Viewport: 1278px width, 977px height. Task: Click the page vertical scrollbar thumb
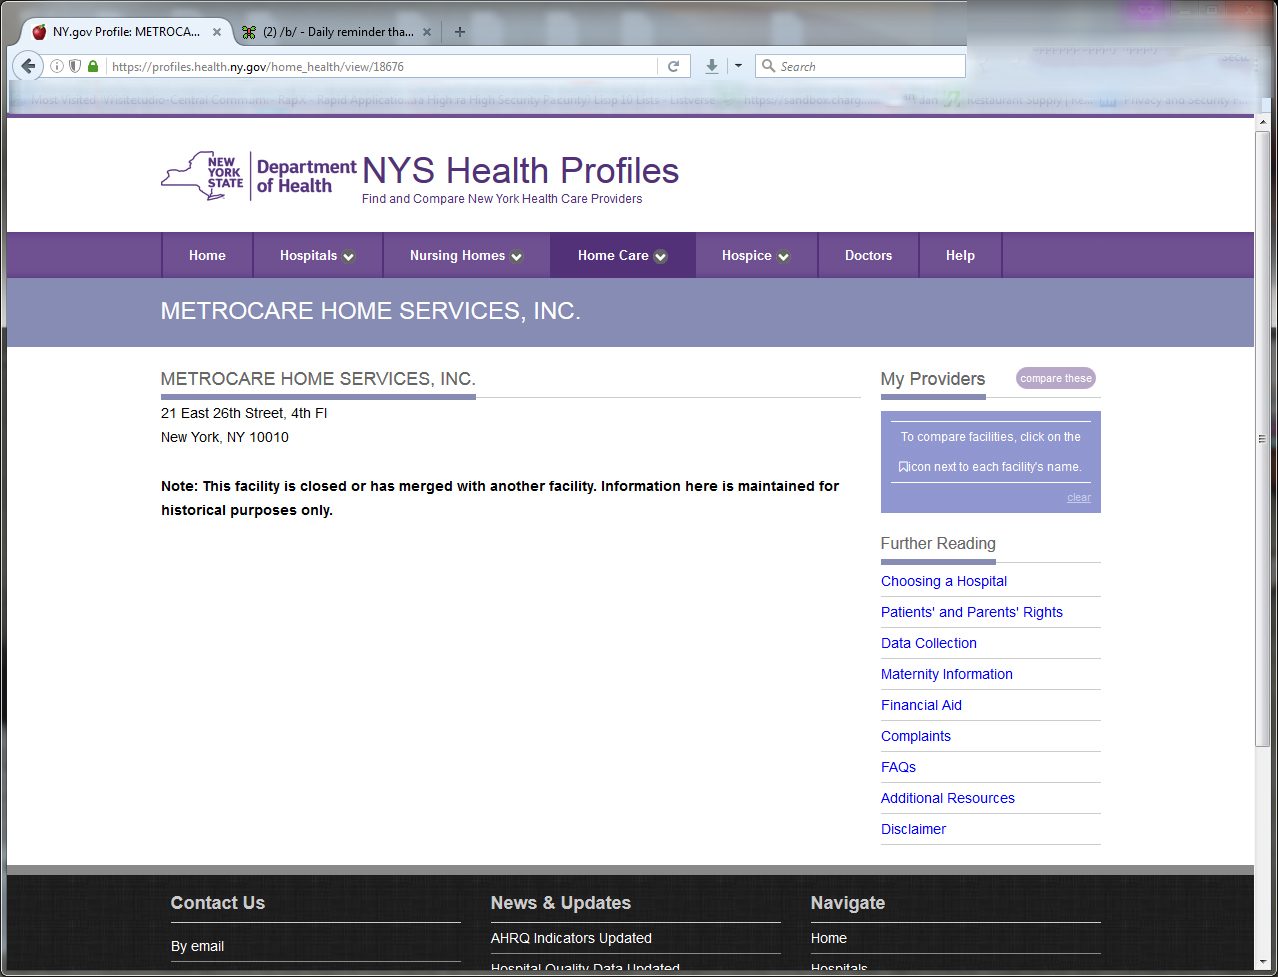(x=1263, y=438)
